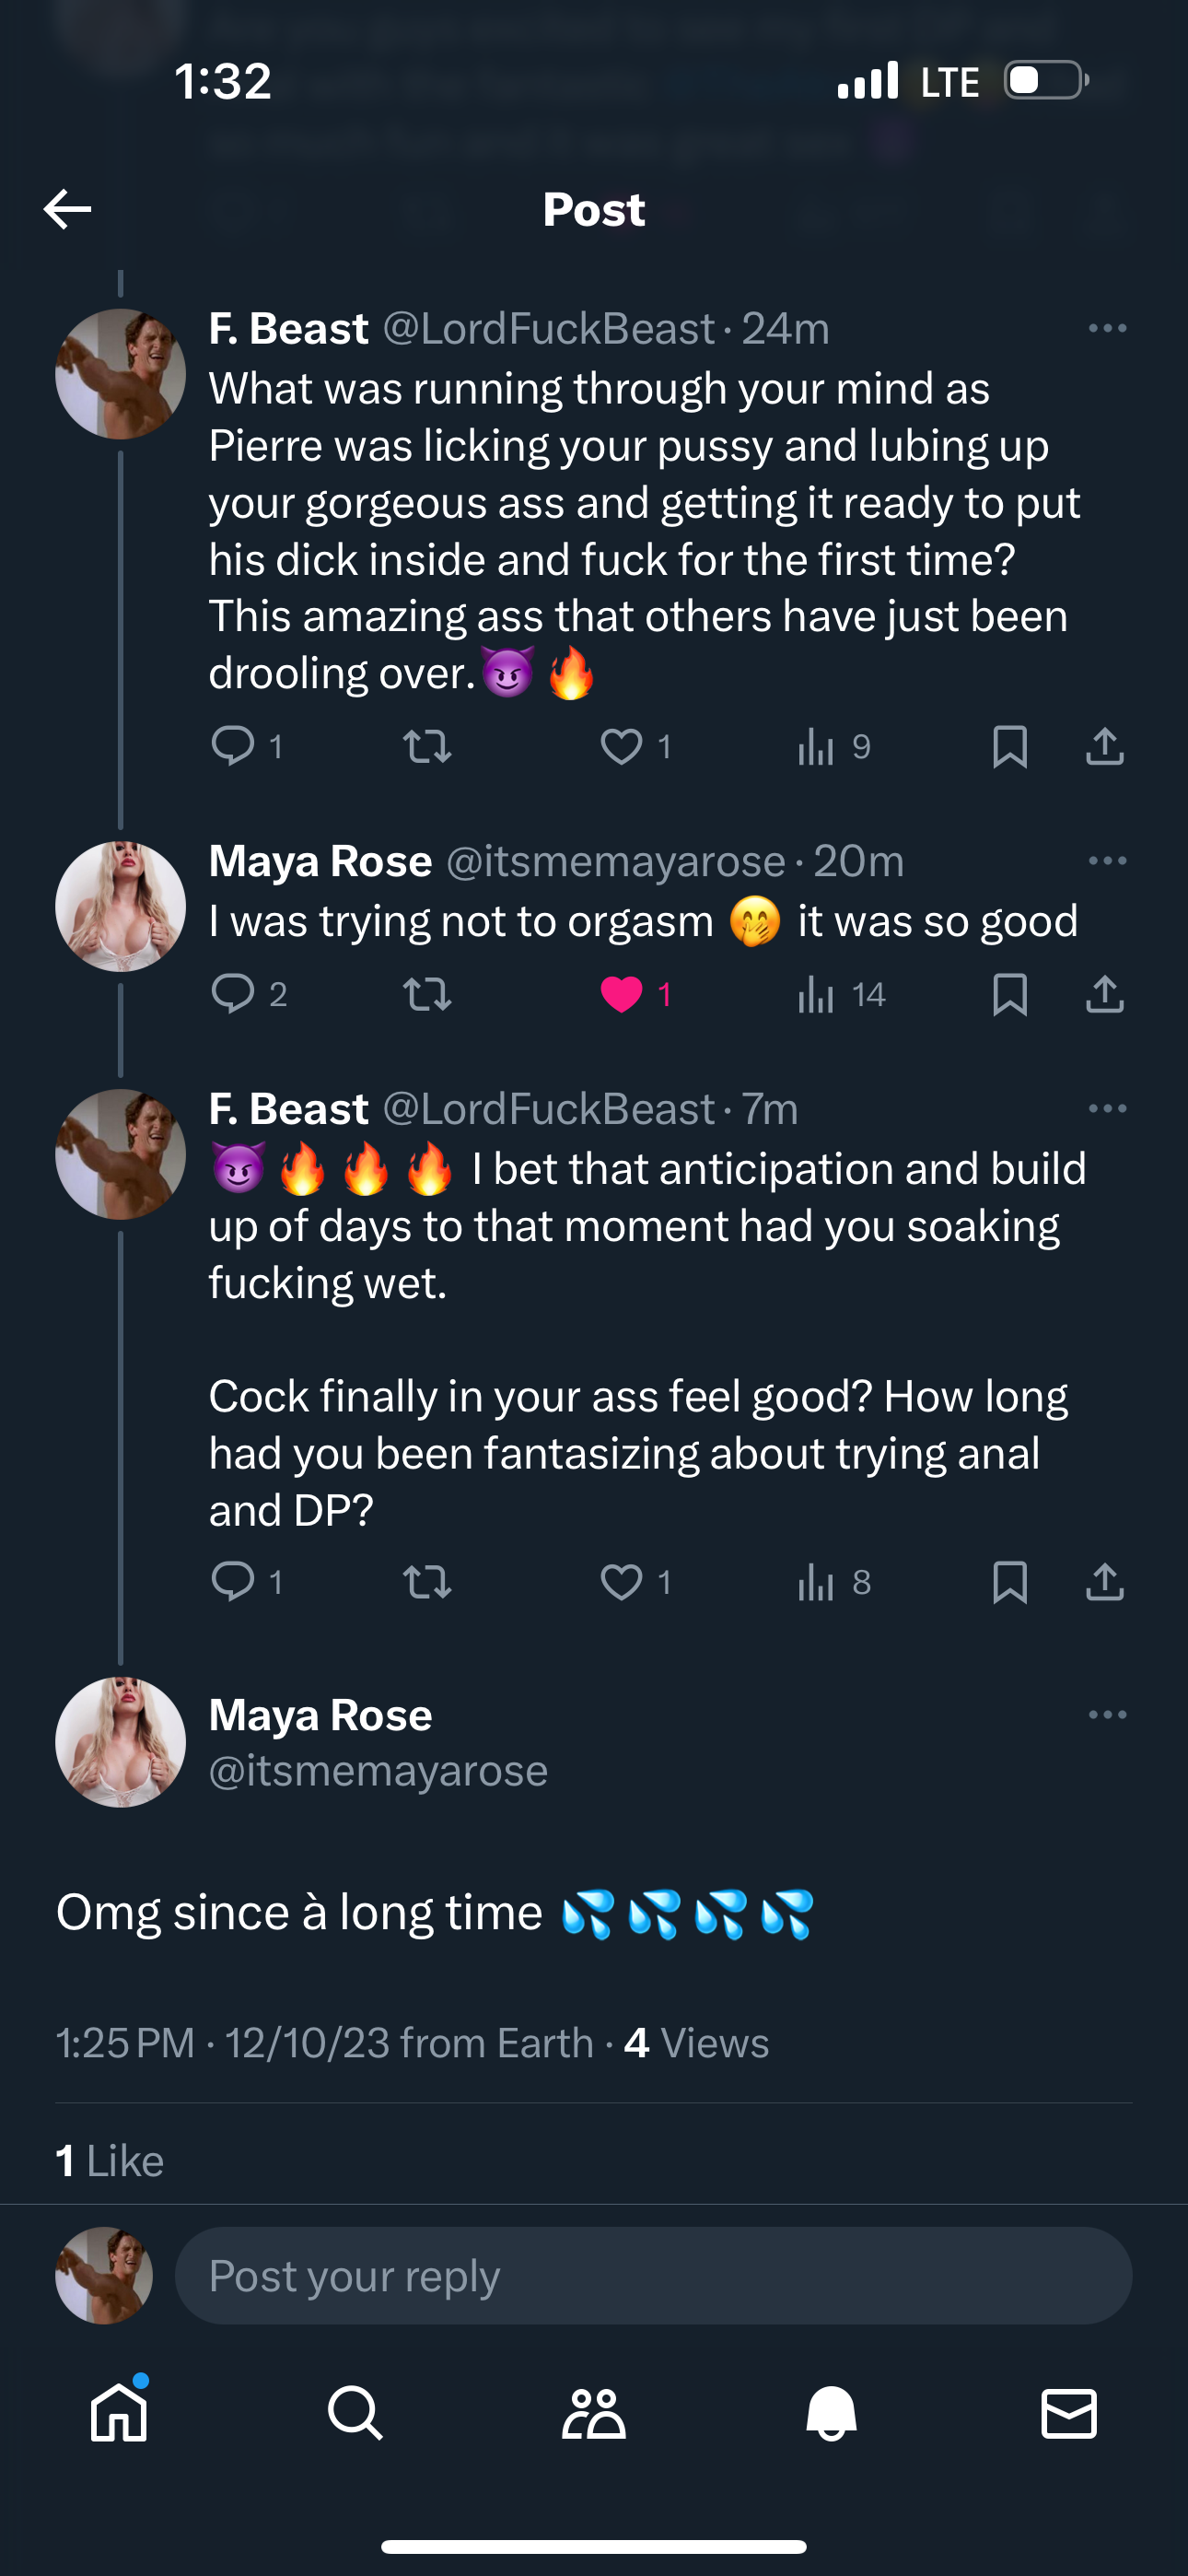View the 1 Like list
Image resolution: width=1188 pixels, height=2576 pixels.
[x=110, y=2161]
